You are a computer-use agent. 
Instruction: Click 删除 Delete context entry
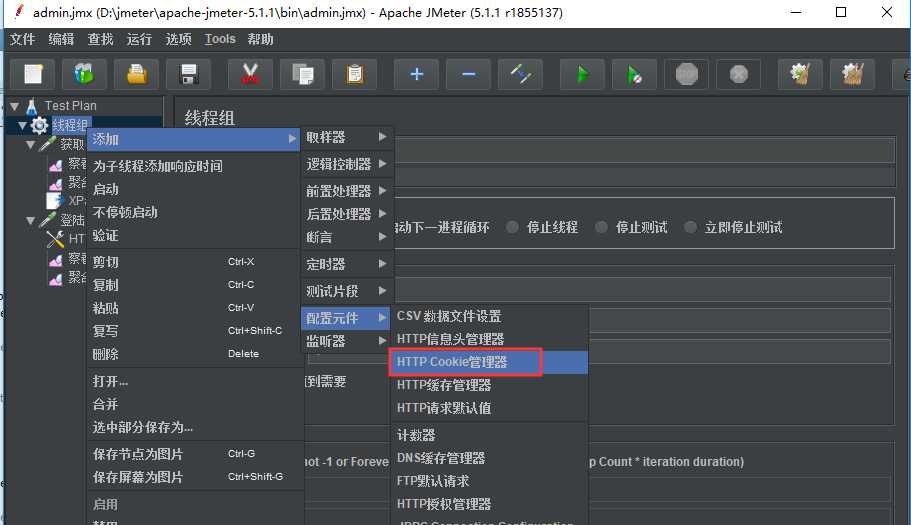click(194, 354)
